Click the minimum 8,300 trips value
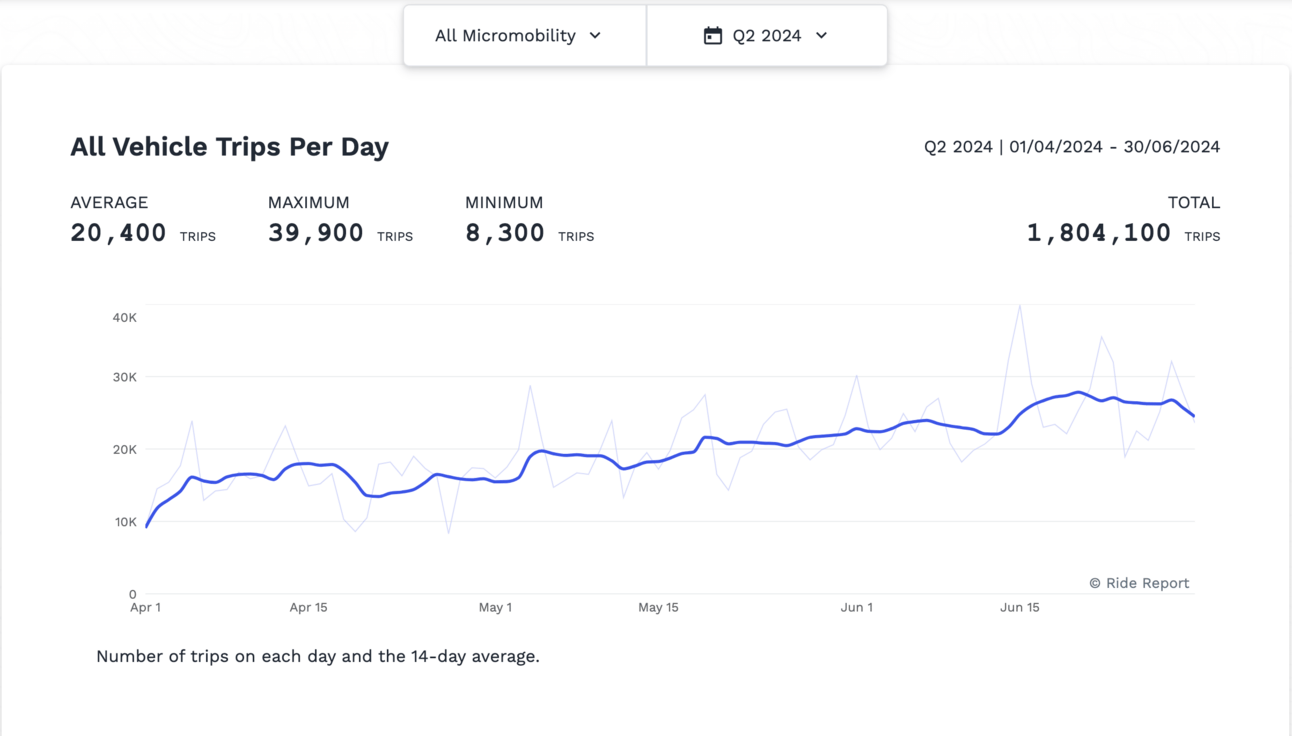Viewport: 1292px width, 736px height. (x=504, y=233)
